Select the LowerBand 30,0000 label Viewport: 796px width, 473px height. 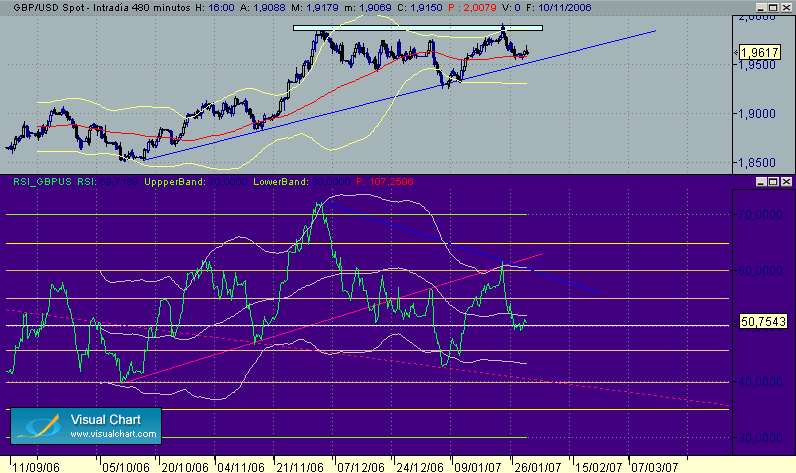click(x=302, y=181)
